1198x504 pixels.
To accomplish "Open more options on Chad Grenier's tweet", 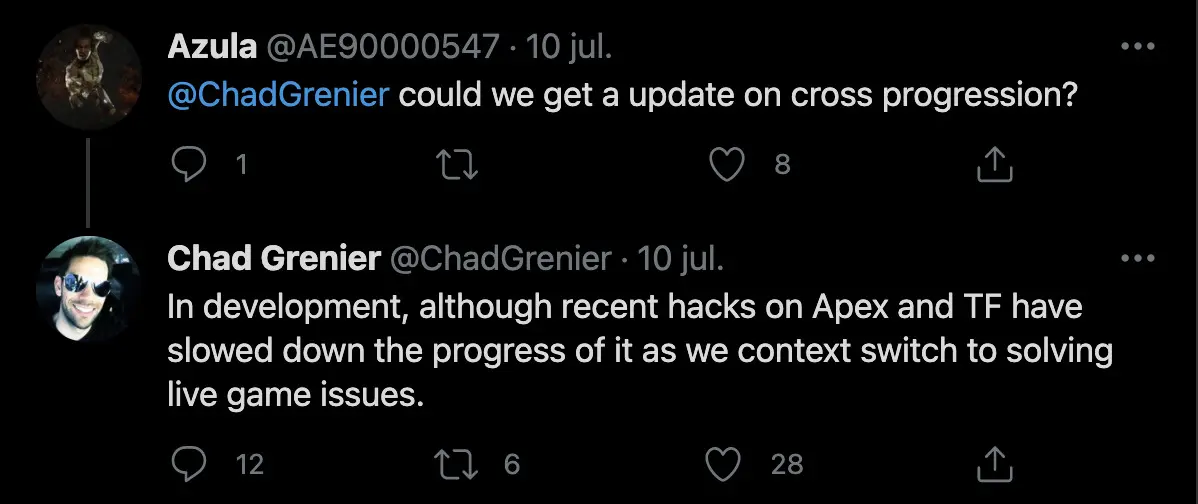I will [1137, 259].
